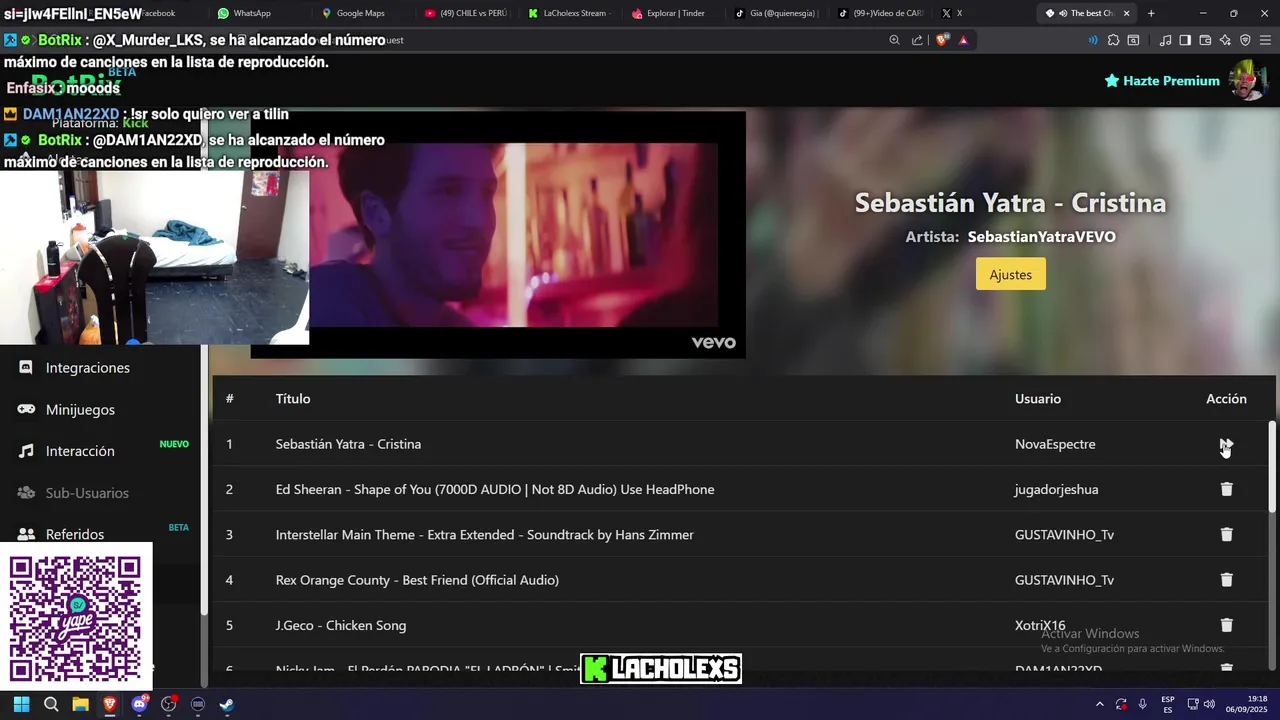The width and height of the screenshot is (1280, 720).
Task: Click the share page icon in address bar
Action: pyautogui.click(x=917, y=40)
